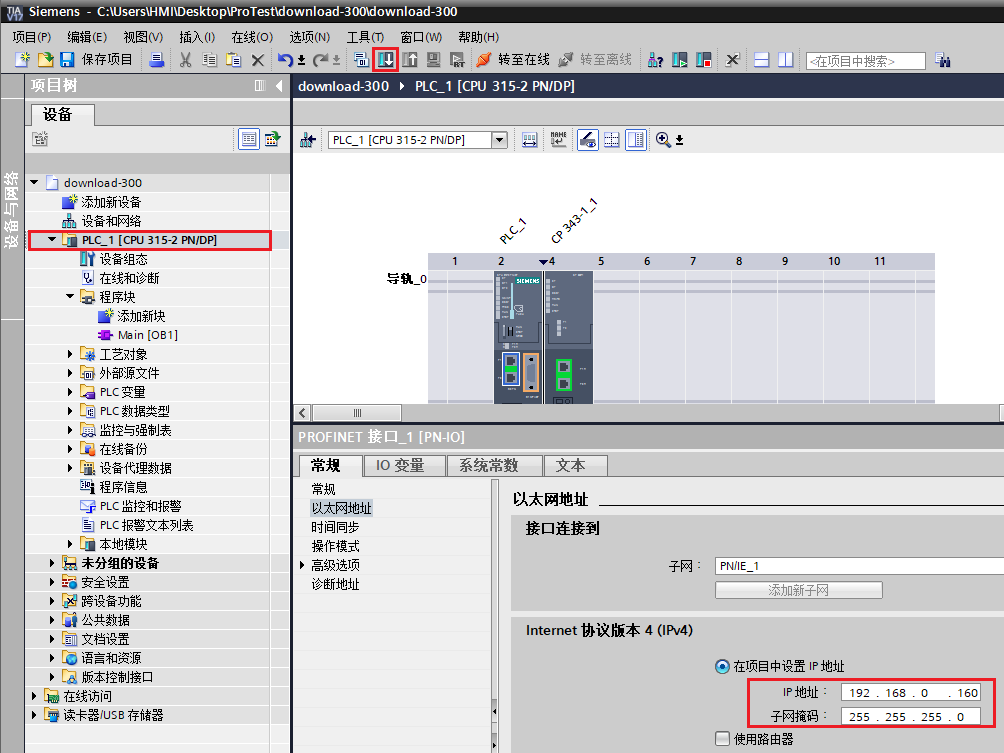Click the 子网掩码 field 255.255.255.0

[x=911, y=717]
